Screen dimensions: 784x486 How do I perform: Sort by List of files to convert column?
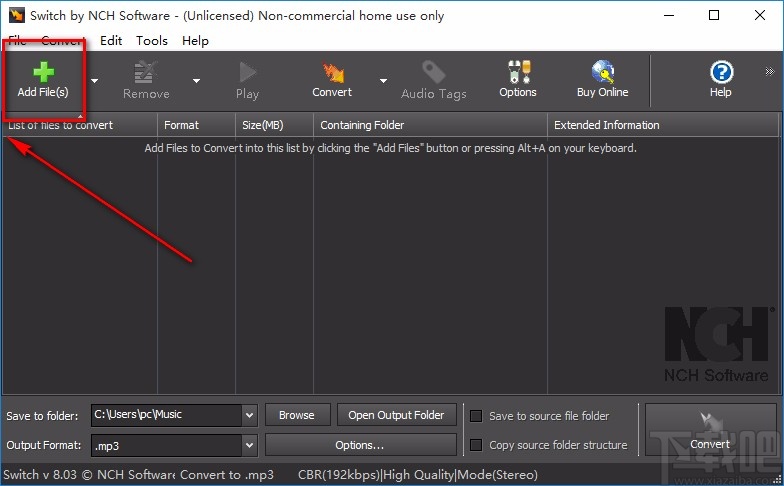pyautogui.click(x=80, y=125)
